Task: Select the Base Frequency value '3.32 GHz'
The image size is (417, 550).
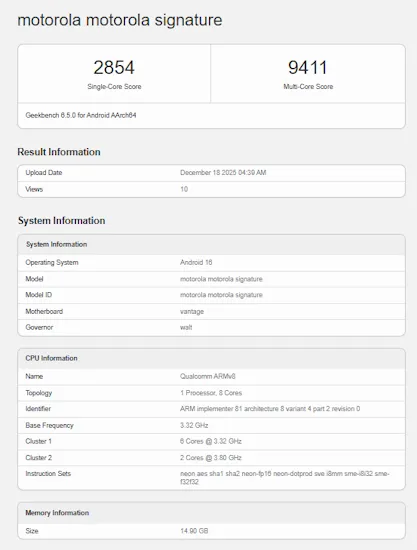Action: pos(194,425)
